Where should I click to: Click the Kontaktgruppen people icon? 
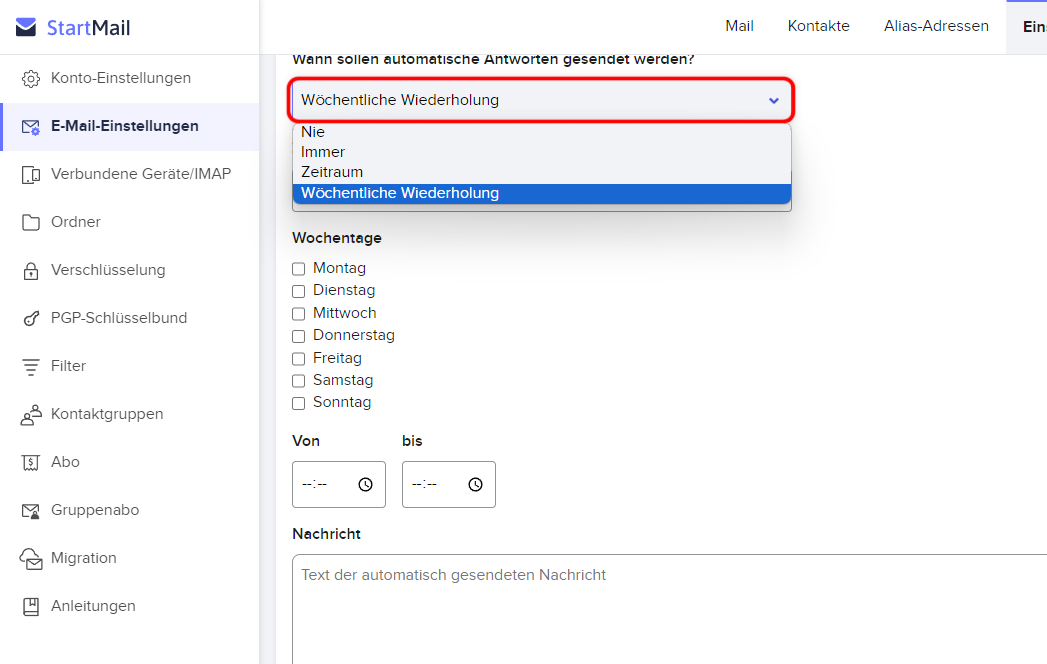click(31, 415)
